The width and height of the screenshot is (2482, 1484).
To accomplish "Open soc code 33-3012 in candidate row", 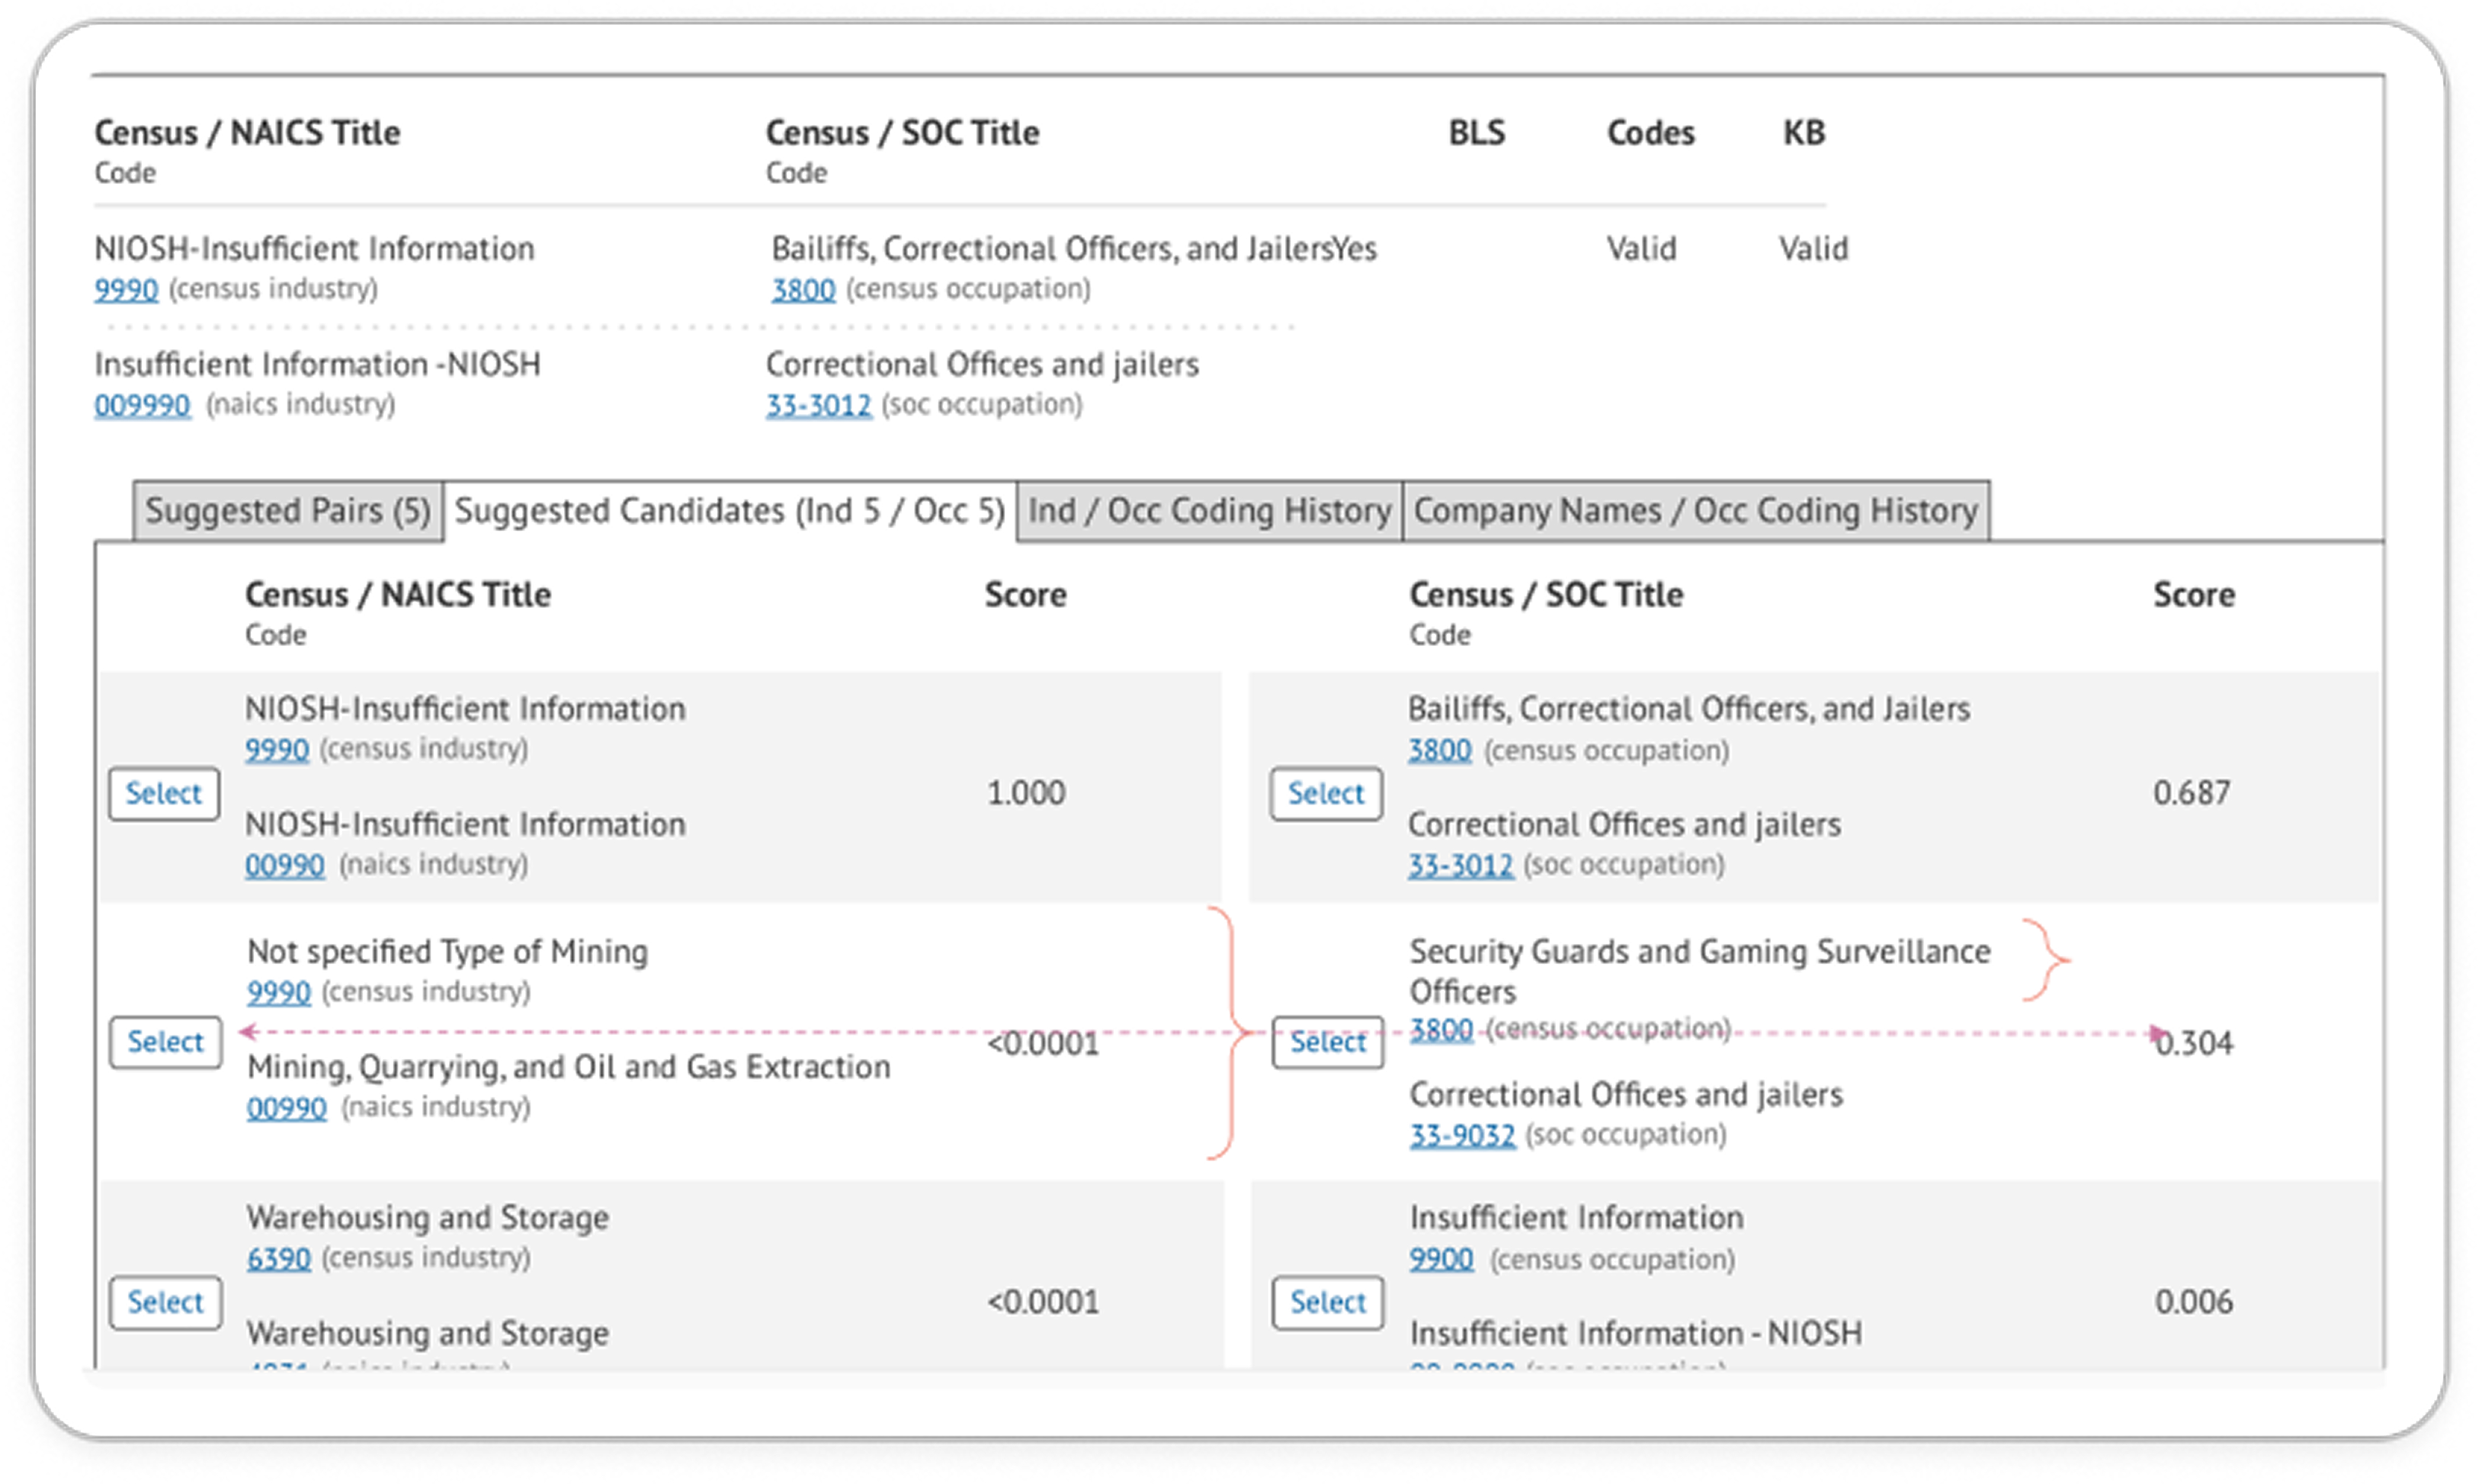I will click(x=1461, y=865).
